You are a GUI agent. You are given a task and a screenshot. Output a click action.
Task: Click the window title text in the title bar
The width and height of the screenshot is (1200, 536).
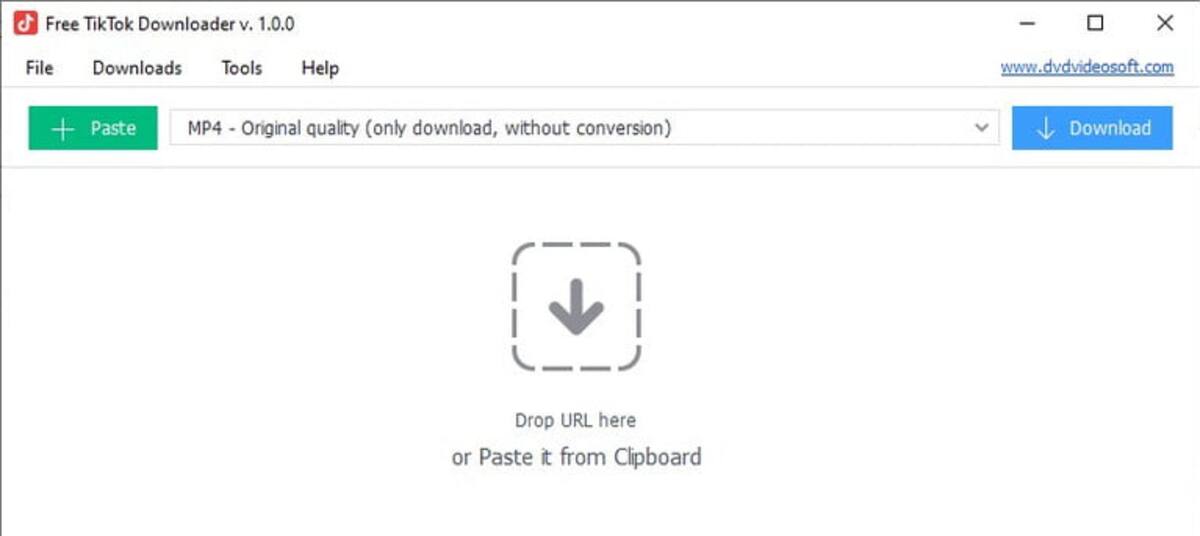click(x=170, y=23)
